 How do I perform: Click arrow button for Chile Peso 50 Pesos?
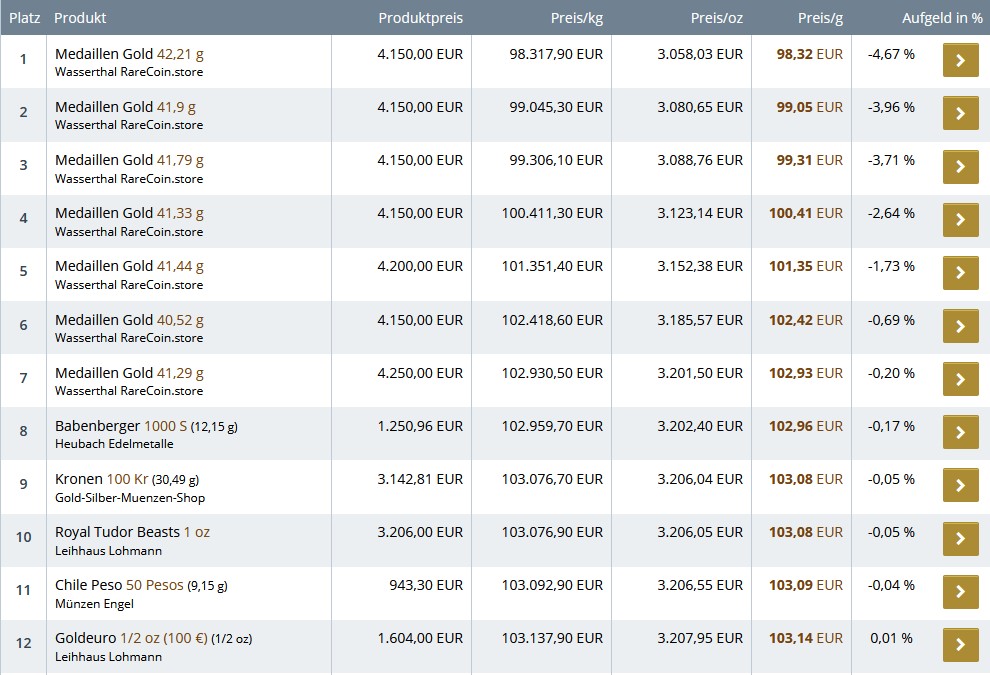pyautogui.click(x=960, y=591)
